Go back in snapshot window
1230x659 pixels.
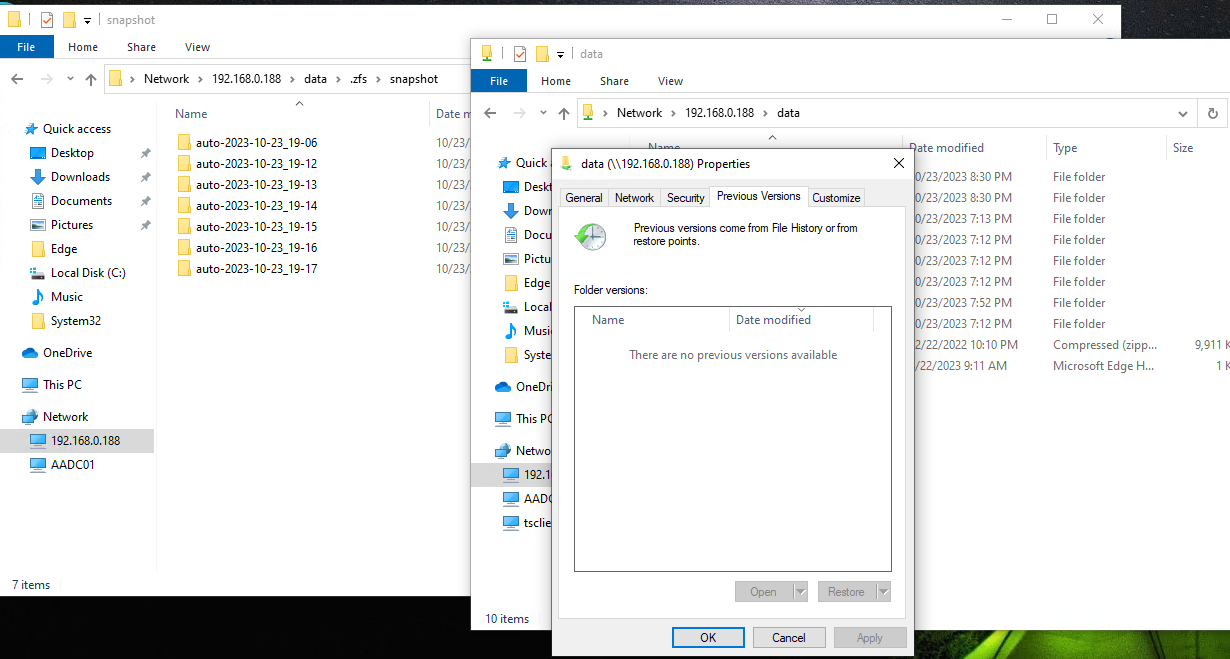[x=18, y=79]
